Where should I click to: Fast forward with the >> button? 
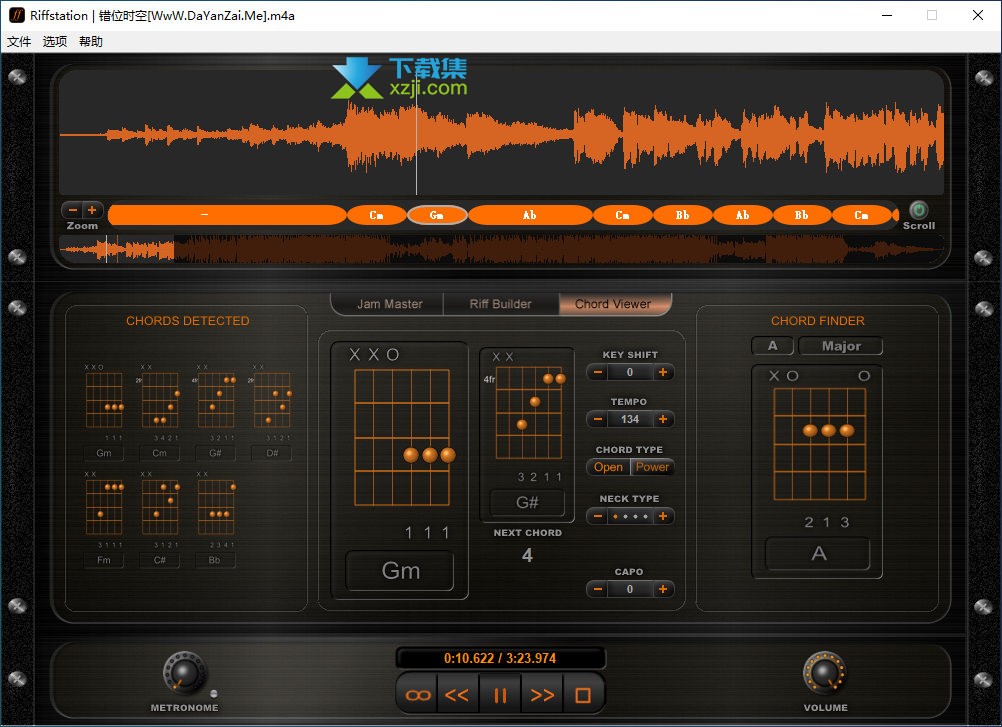tap(542, 695)
